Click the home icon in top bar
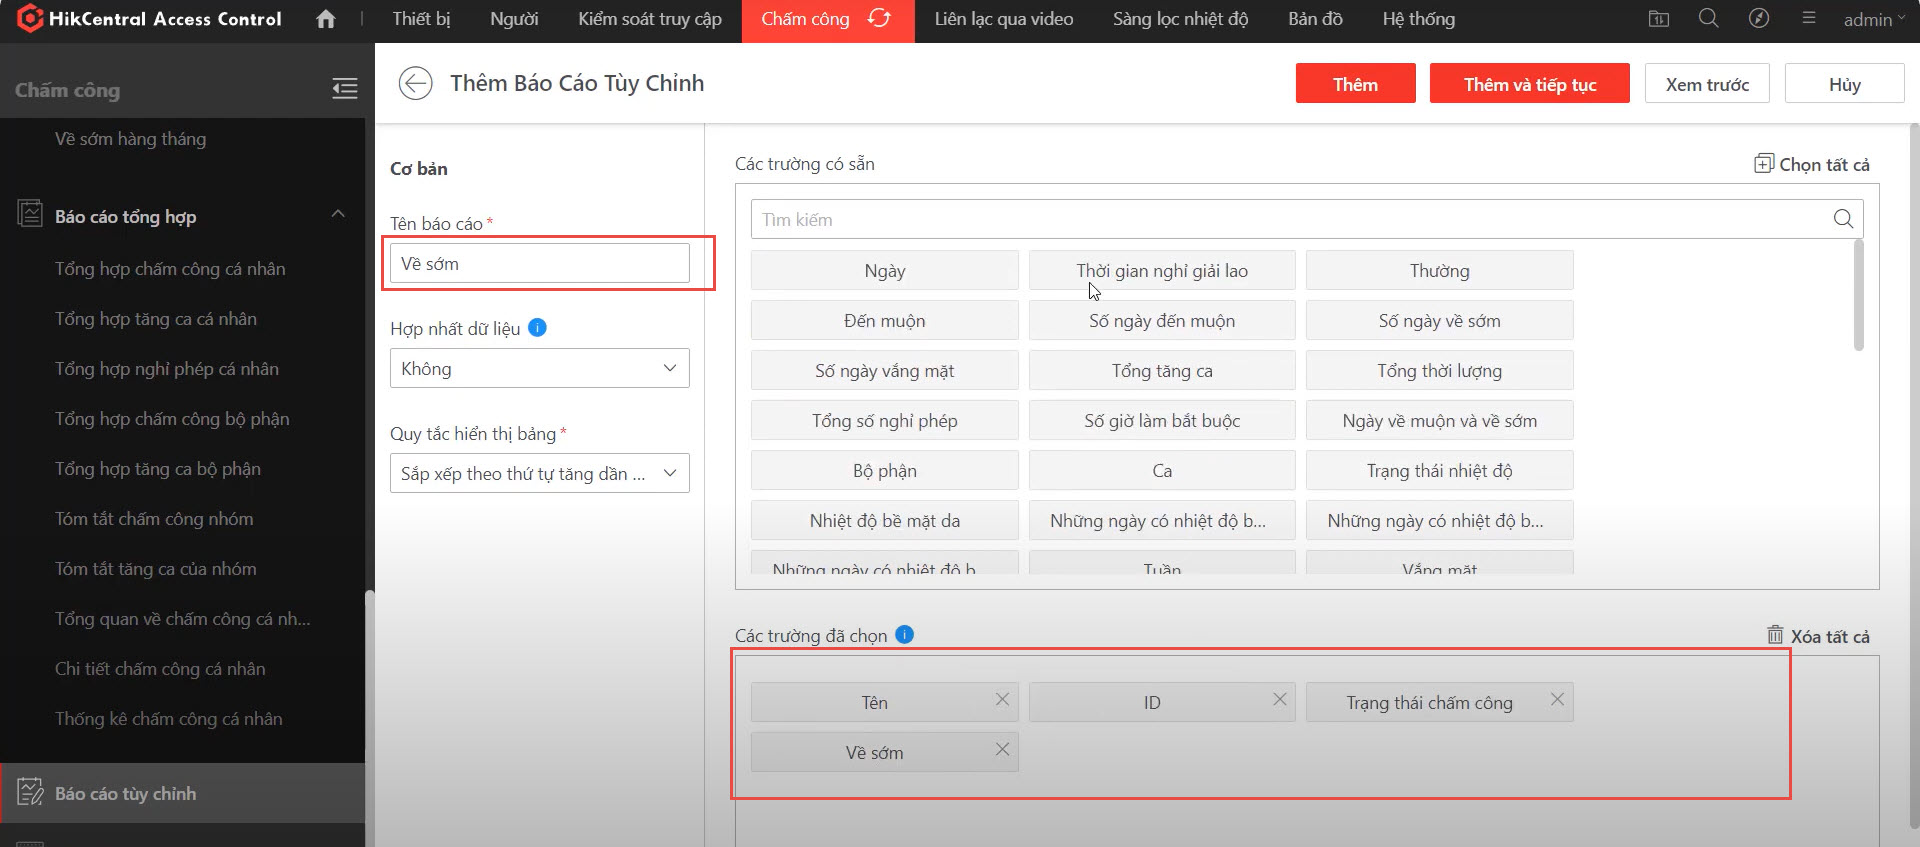Viewport: 1920px width, 847px height. tap(325, 19)
